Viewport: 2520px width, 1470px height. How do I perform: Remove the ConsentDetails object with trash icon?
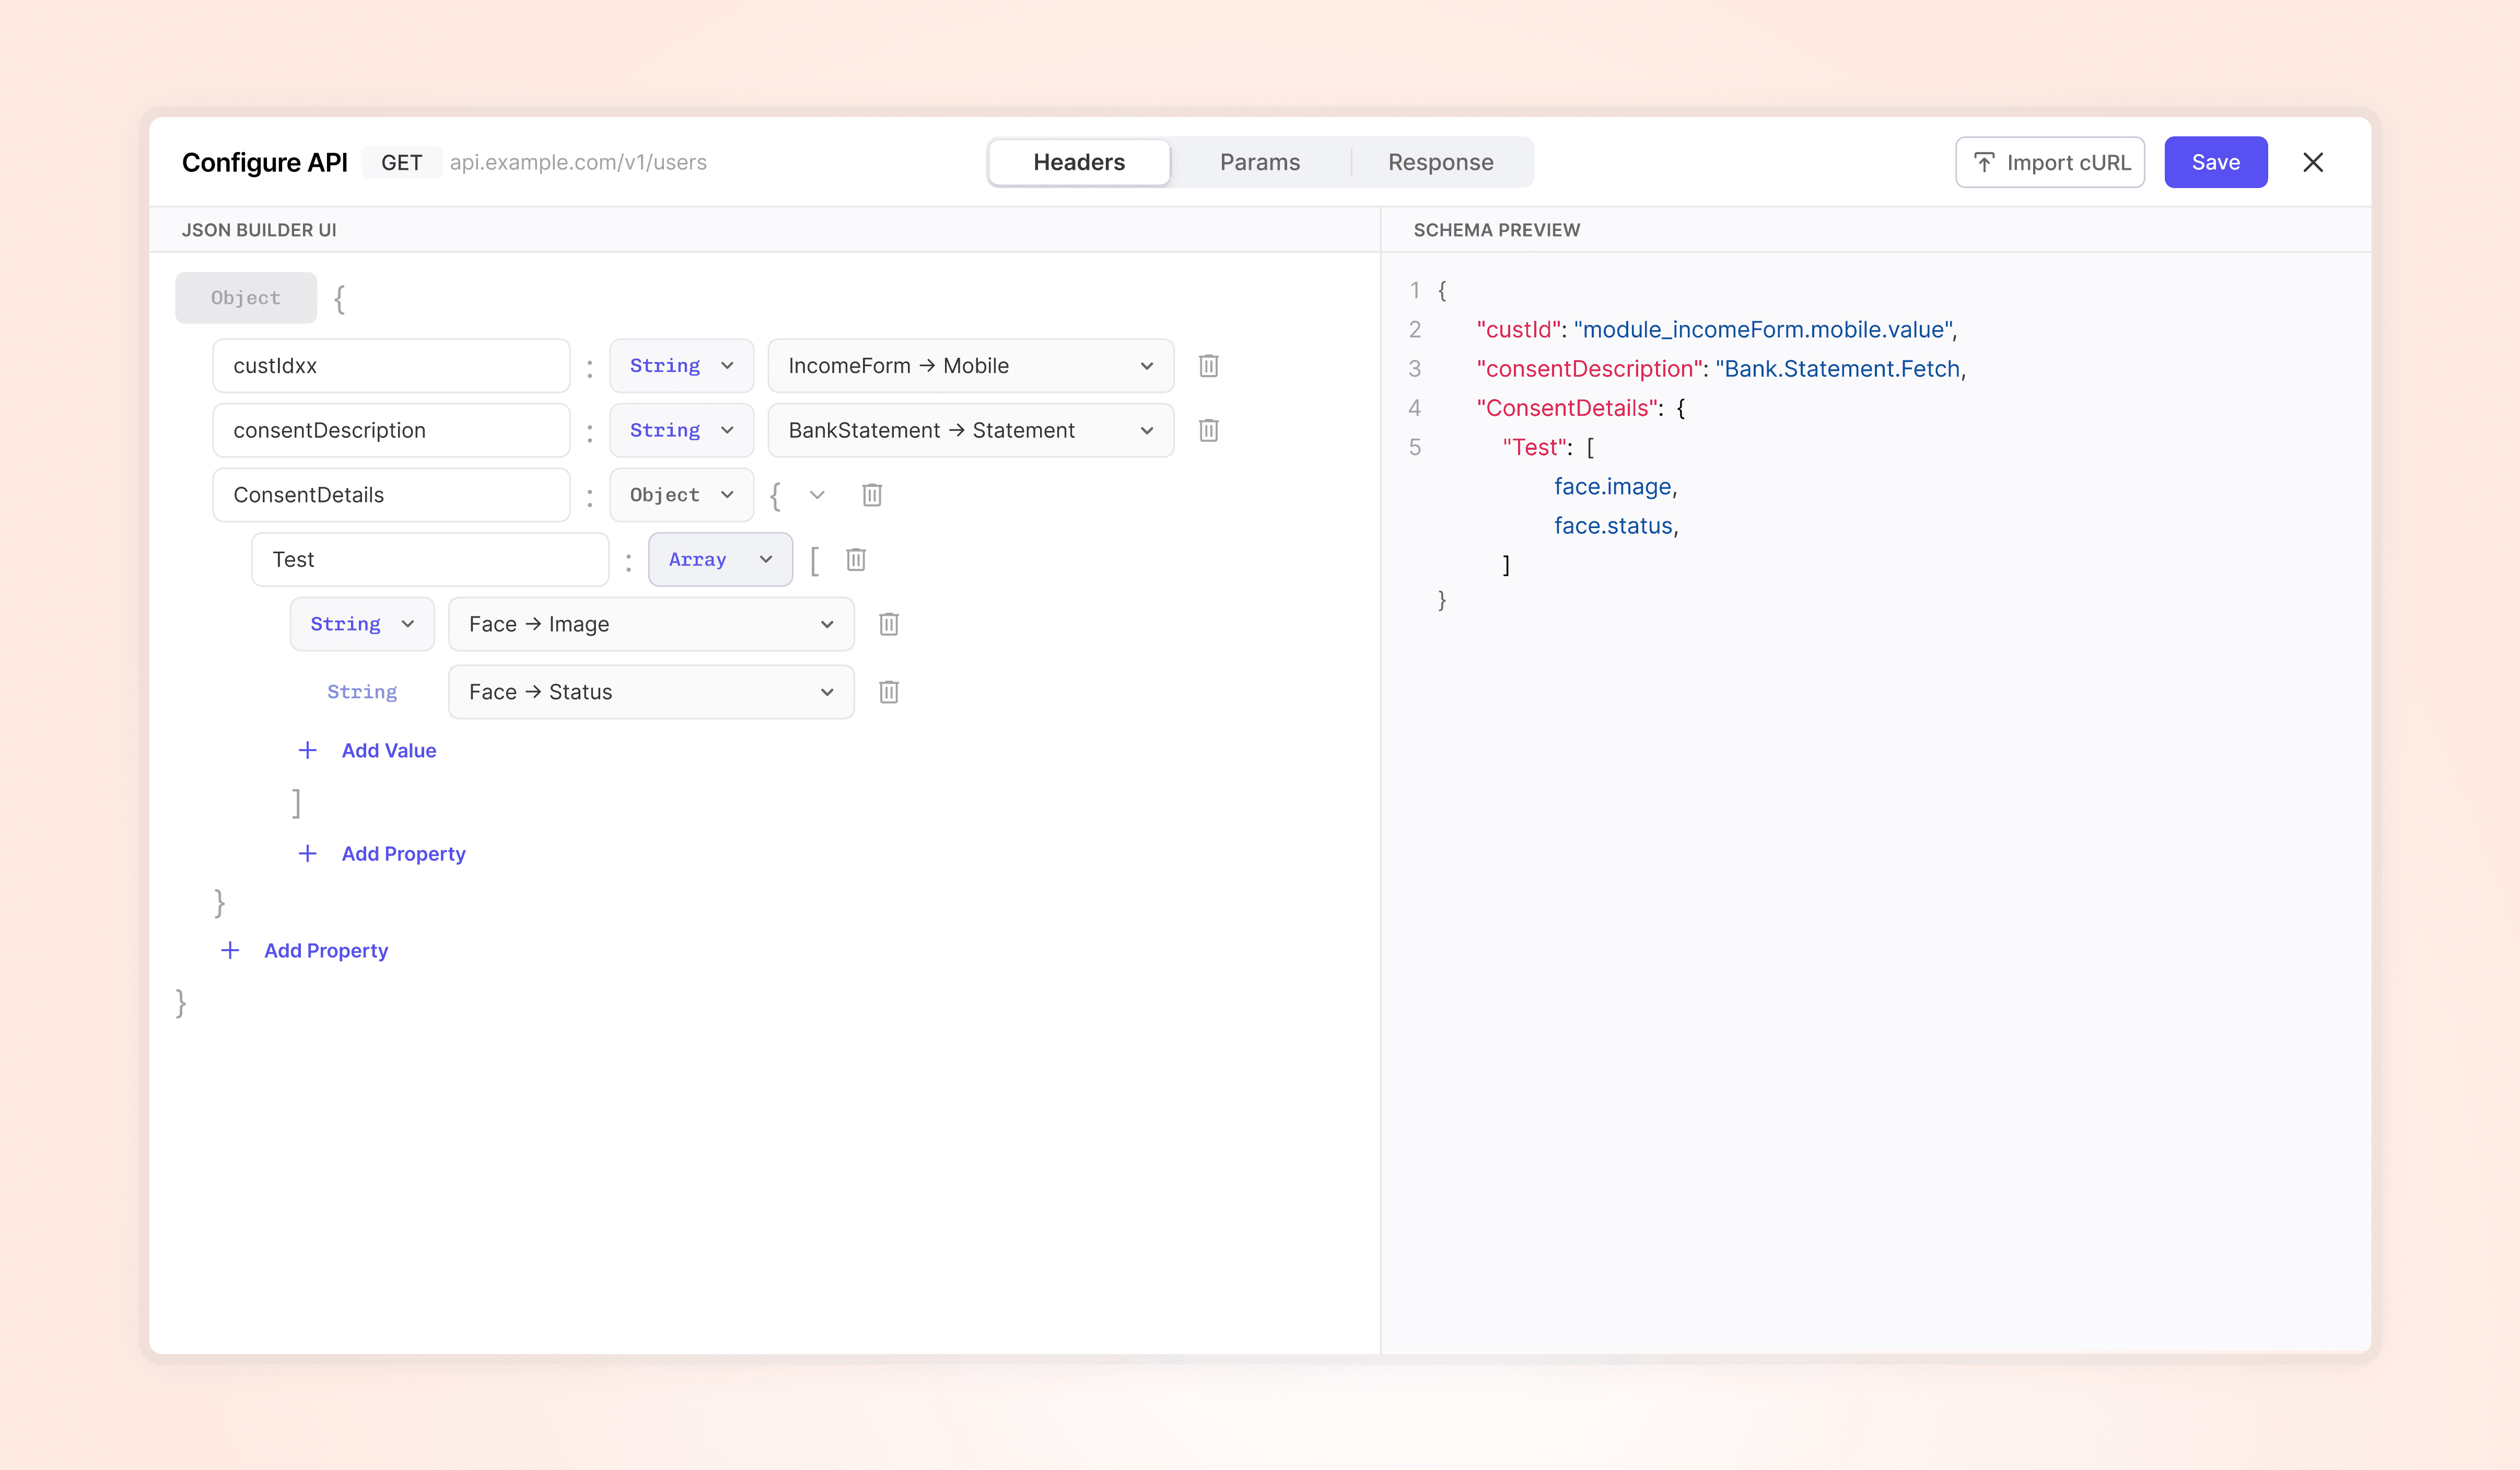872,495
